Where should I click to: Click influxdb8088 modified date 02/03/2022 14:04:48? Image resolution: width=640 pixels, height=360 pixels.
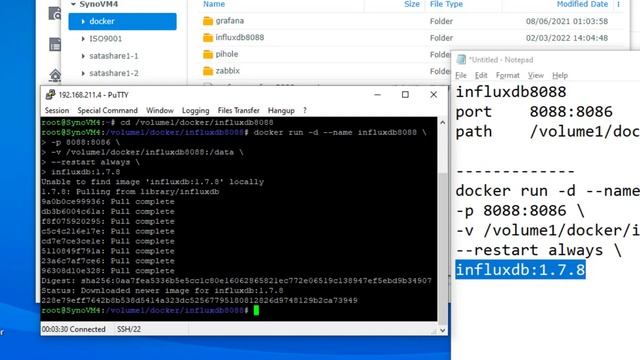click(x=567, y=38)
